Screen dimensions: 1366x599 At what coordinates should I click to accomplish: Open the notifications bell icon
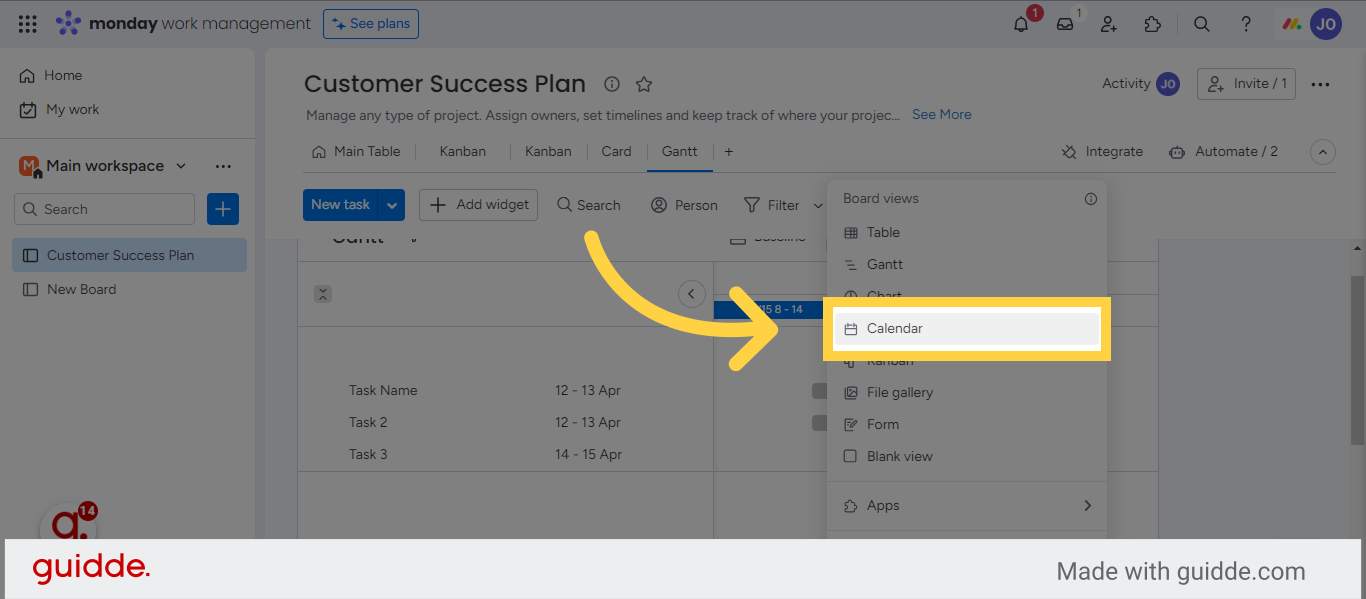[x=1021, y=24]
